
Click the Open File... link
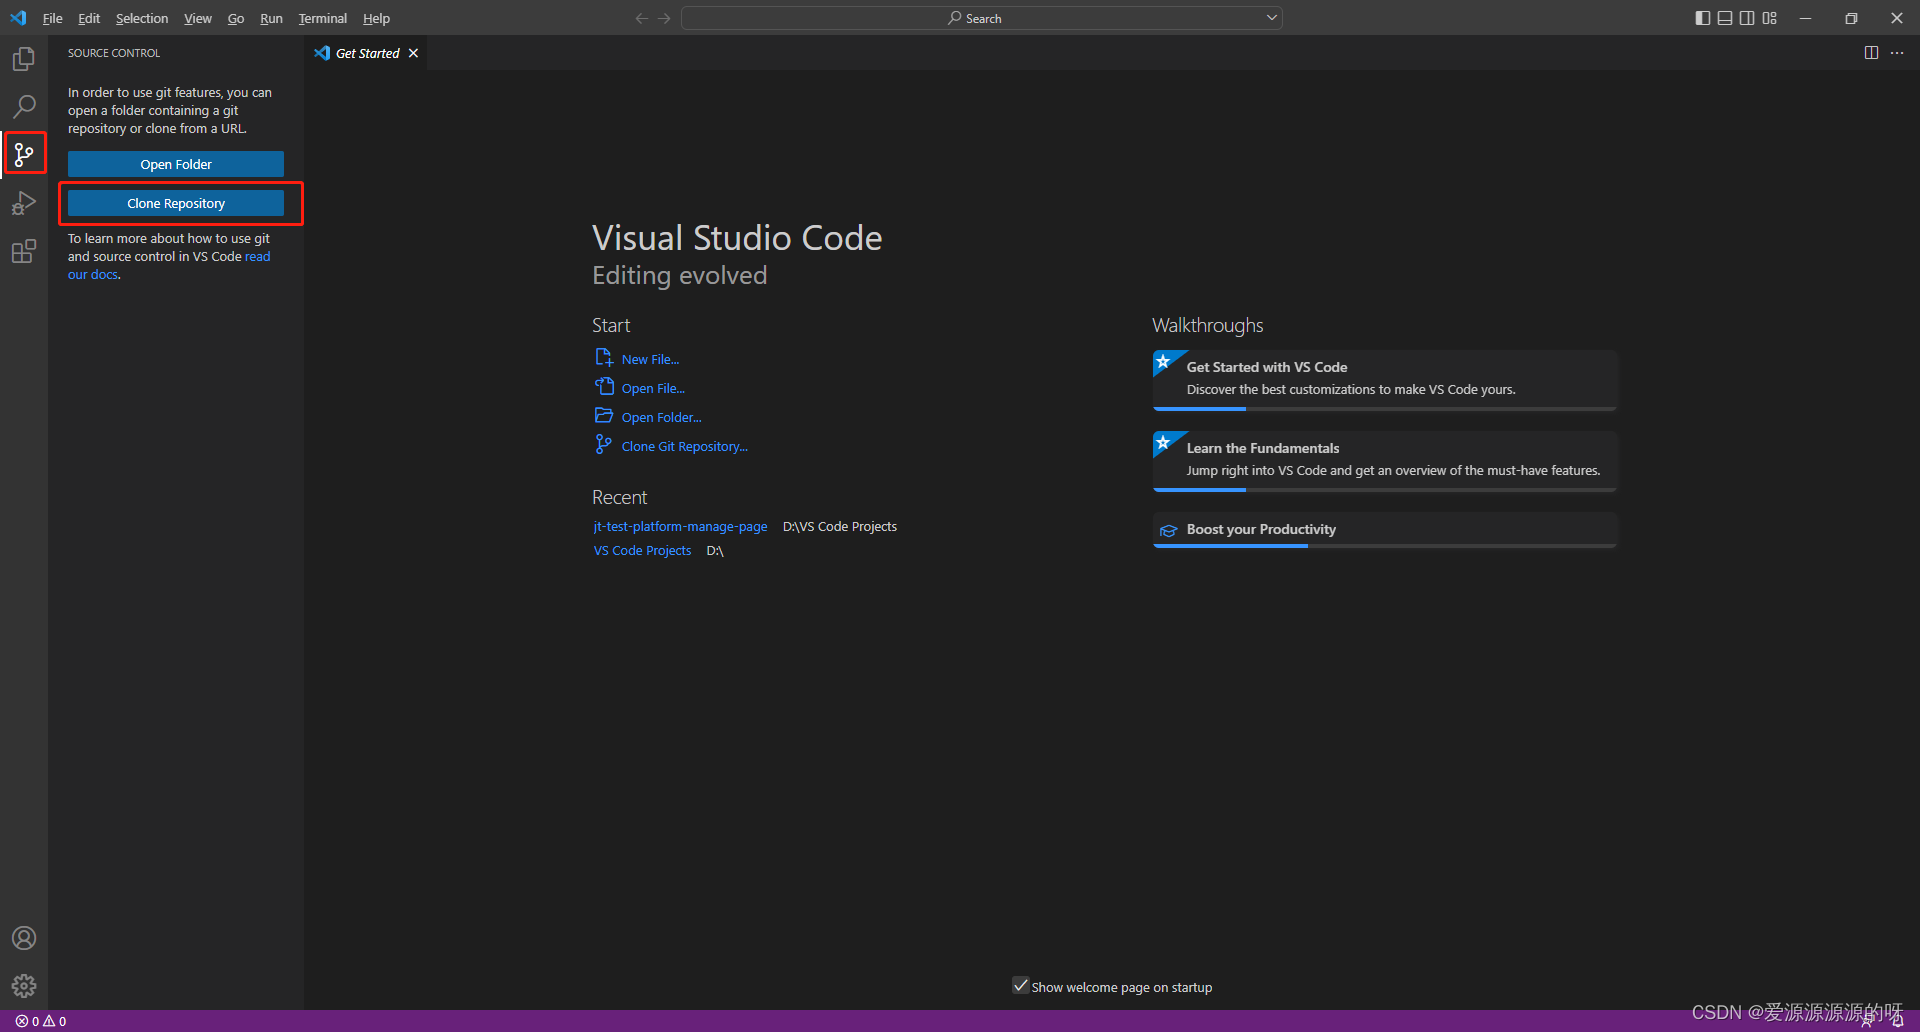[653, 388]
